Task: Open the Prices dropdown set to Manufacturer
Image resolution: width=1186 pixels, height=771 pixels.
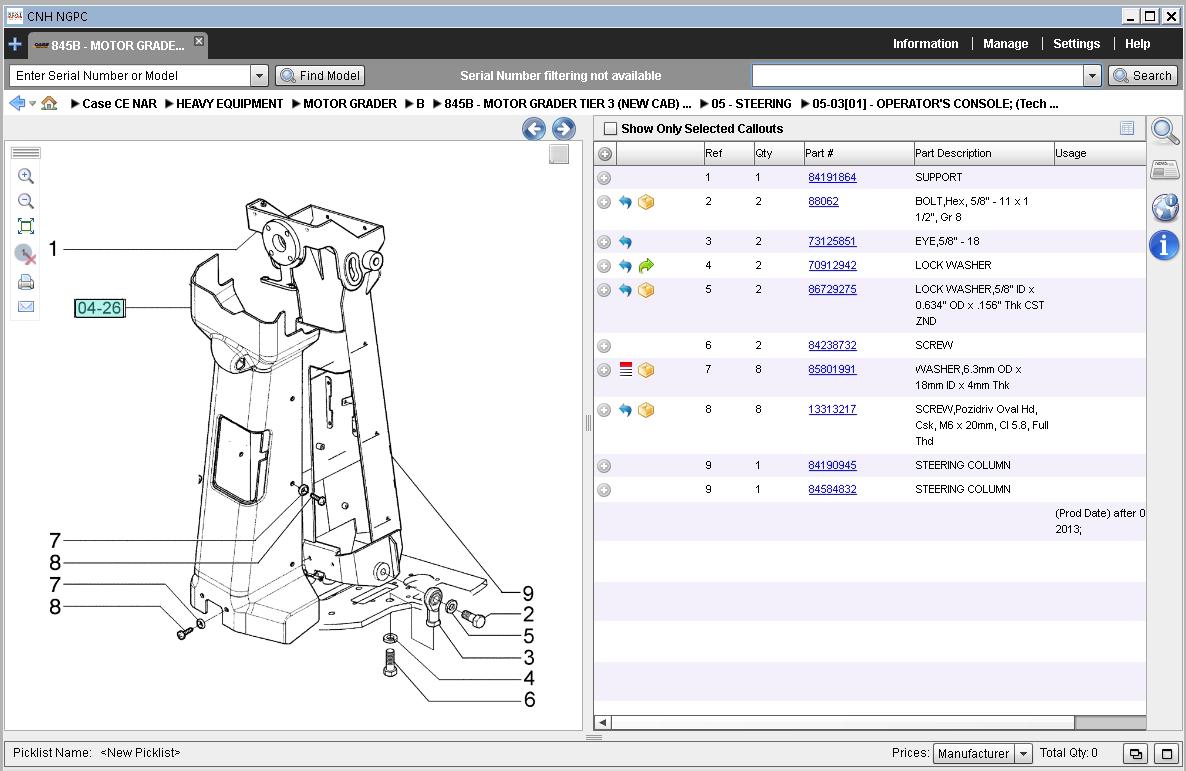Action: pyautogui.click(x=1024, y=753)
